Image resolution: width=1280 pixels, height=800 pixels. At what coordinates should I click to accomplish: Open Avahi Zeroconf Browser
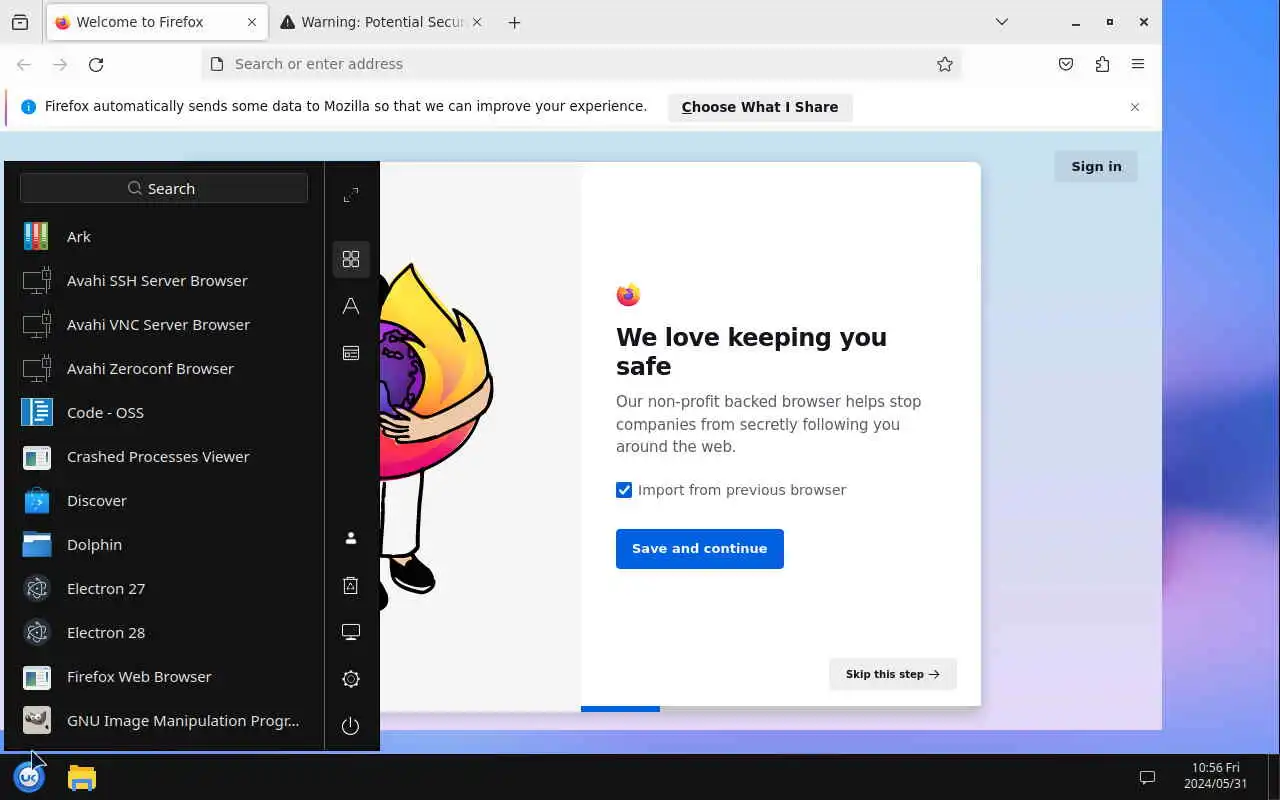tap(164, 369)
